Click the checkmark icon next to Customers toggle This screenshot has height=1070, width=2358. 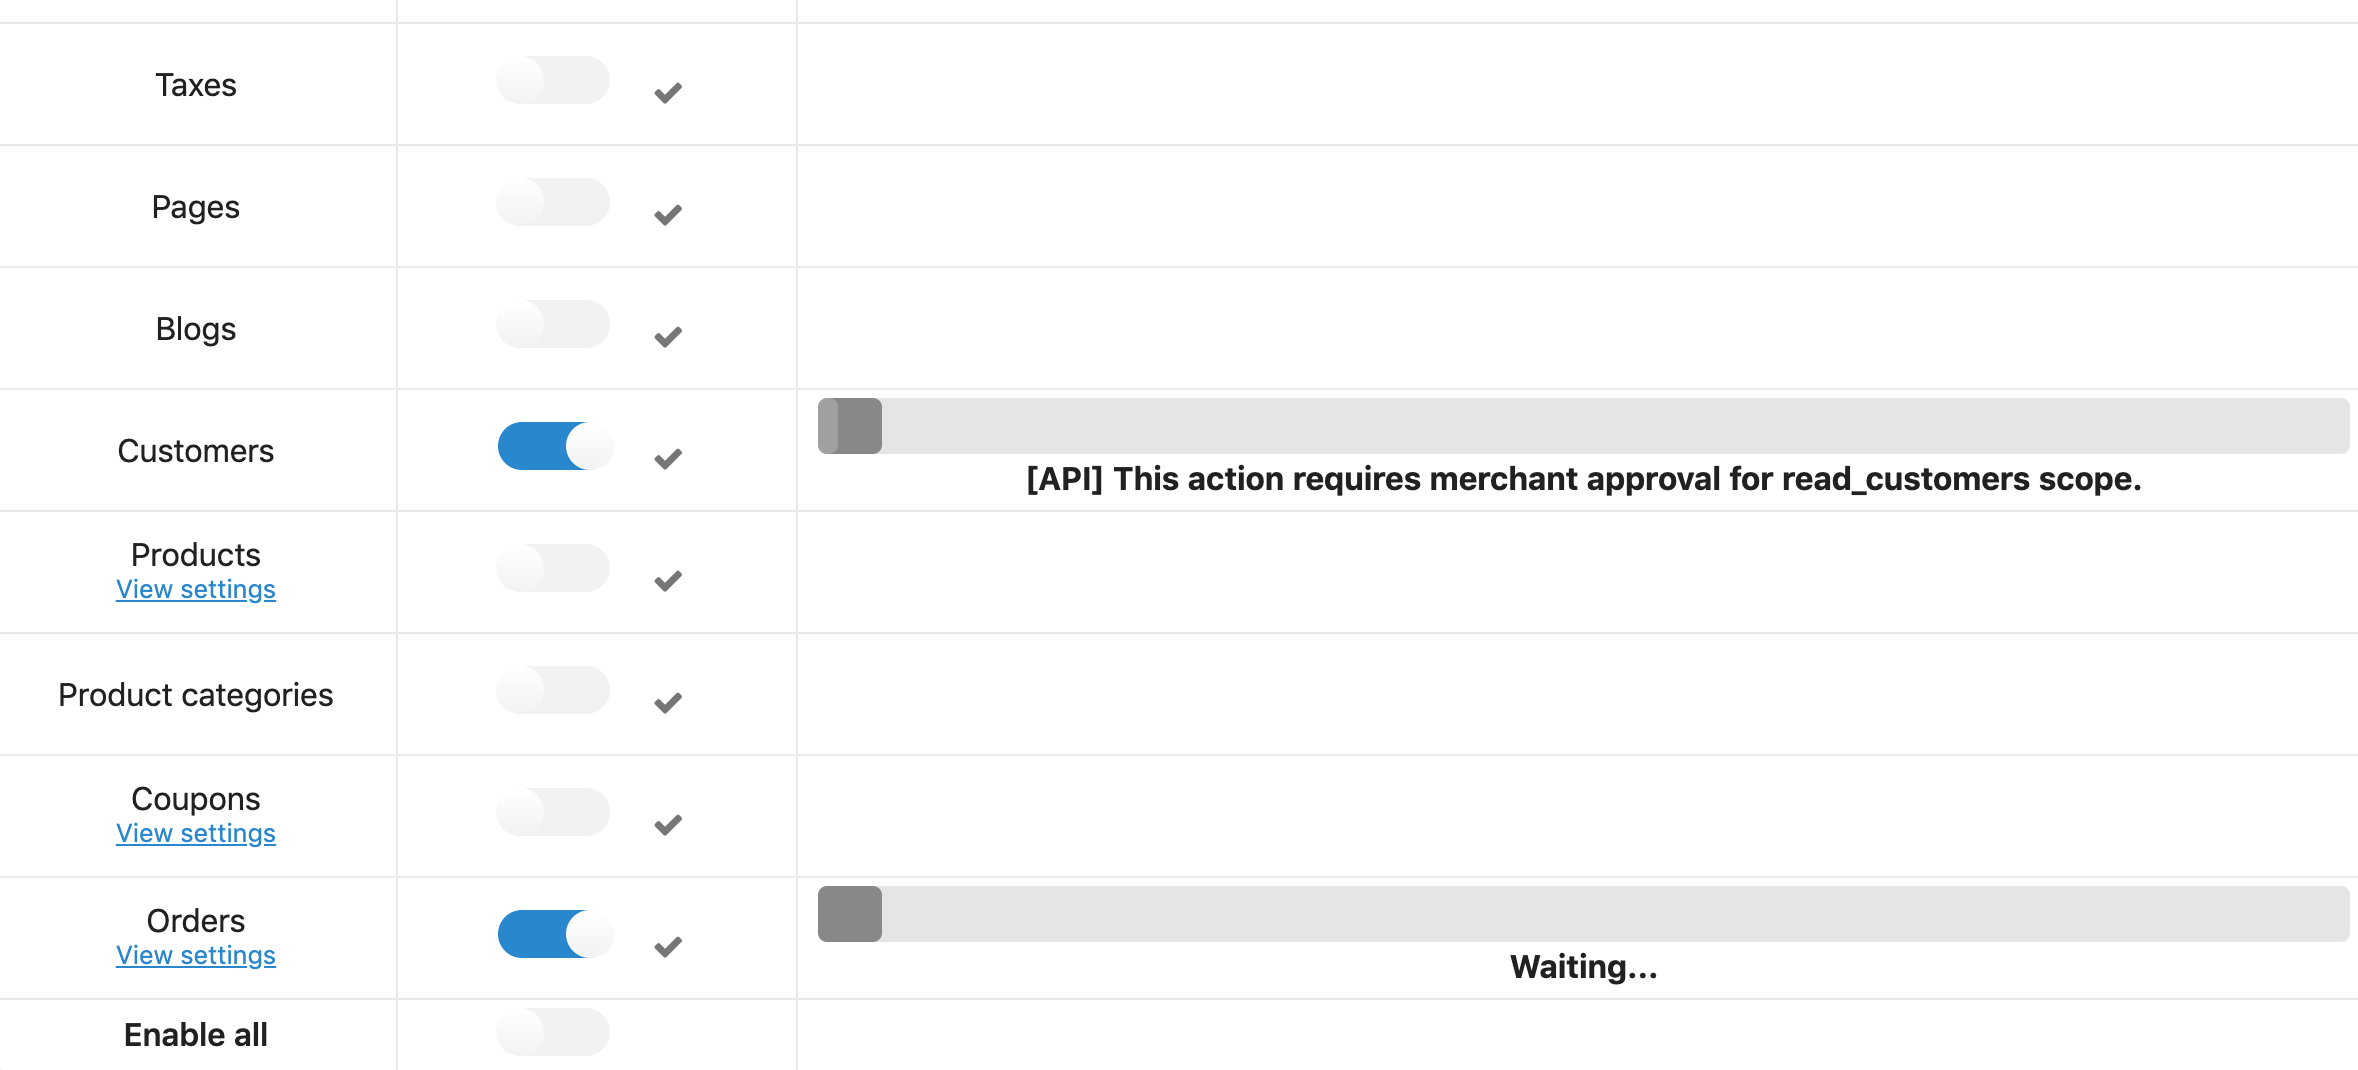pos(668,459)
